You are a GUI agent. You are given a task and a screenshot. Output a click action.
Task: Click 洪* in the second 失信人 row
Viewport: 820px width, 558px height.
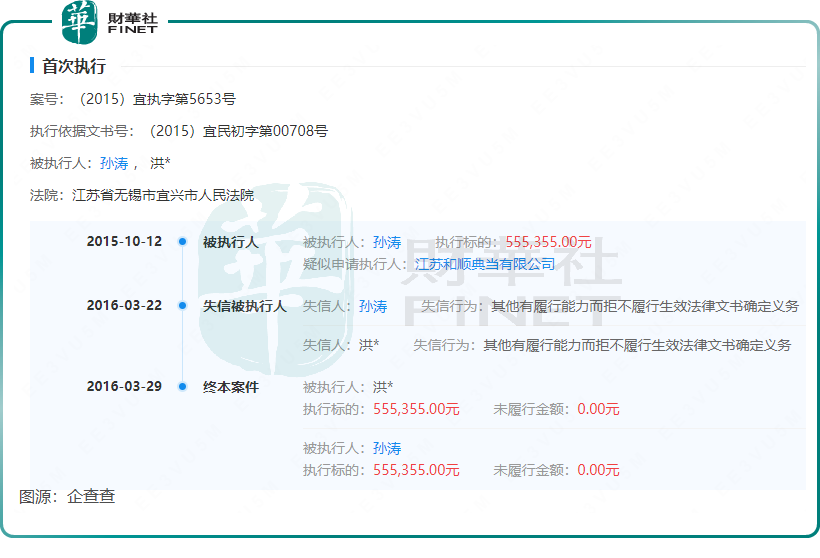click(x=369, y=345)
